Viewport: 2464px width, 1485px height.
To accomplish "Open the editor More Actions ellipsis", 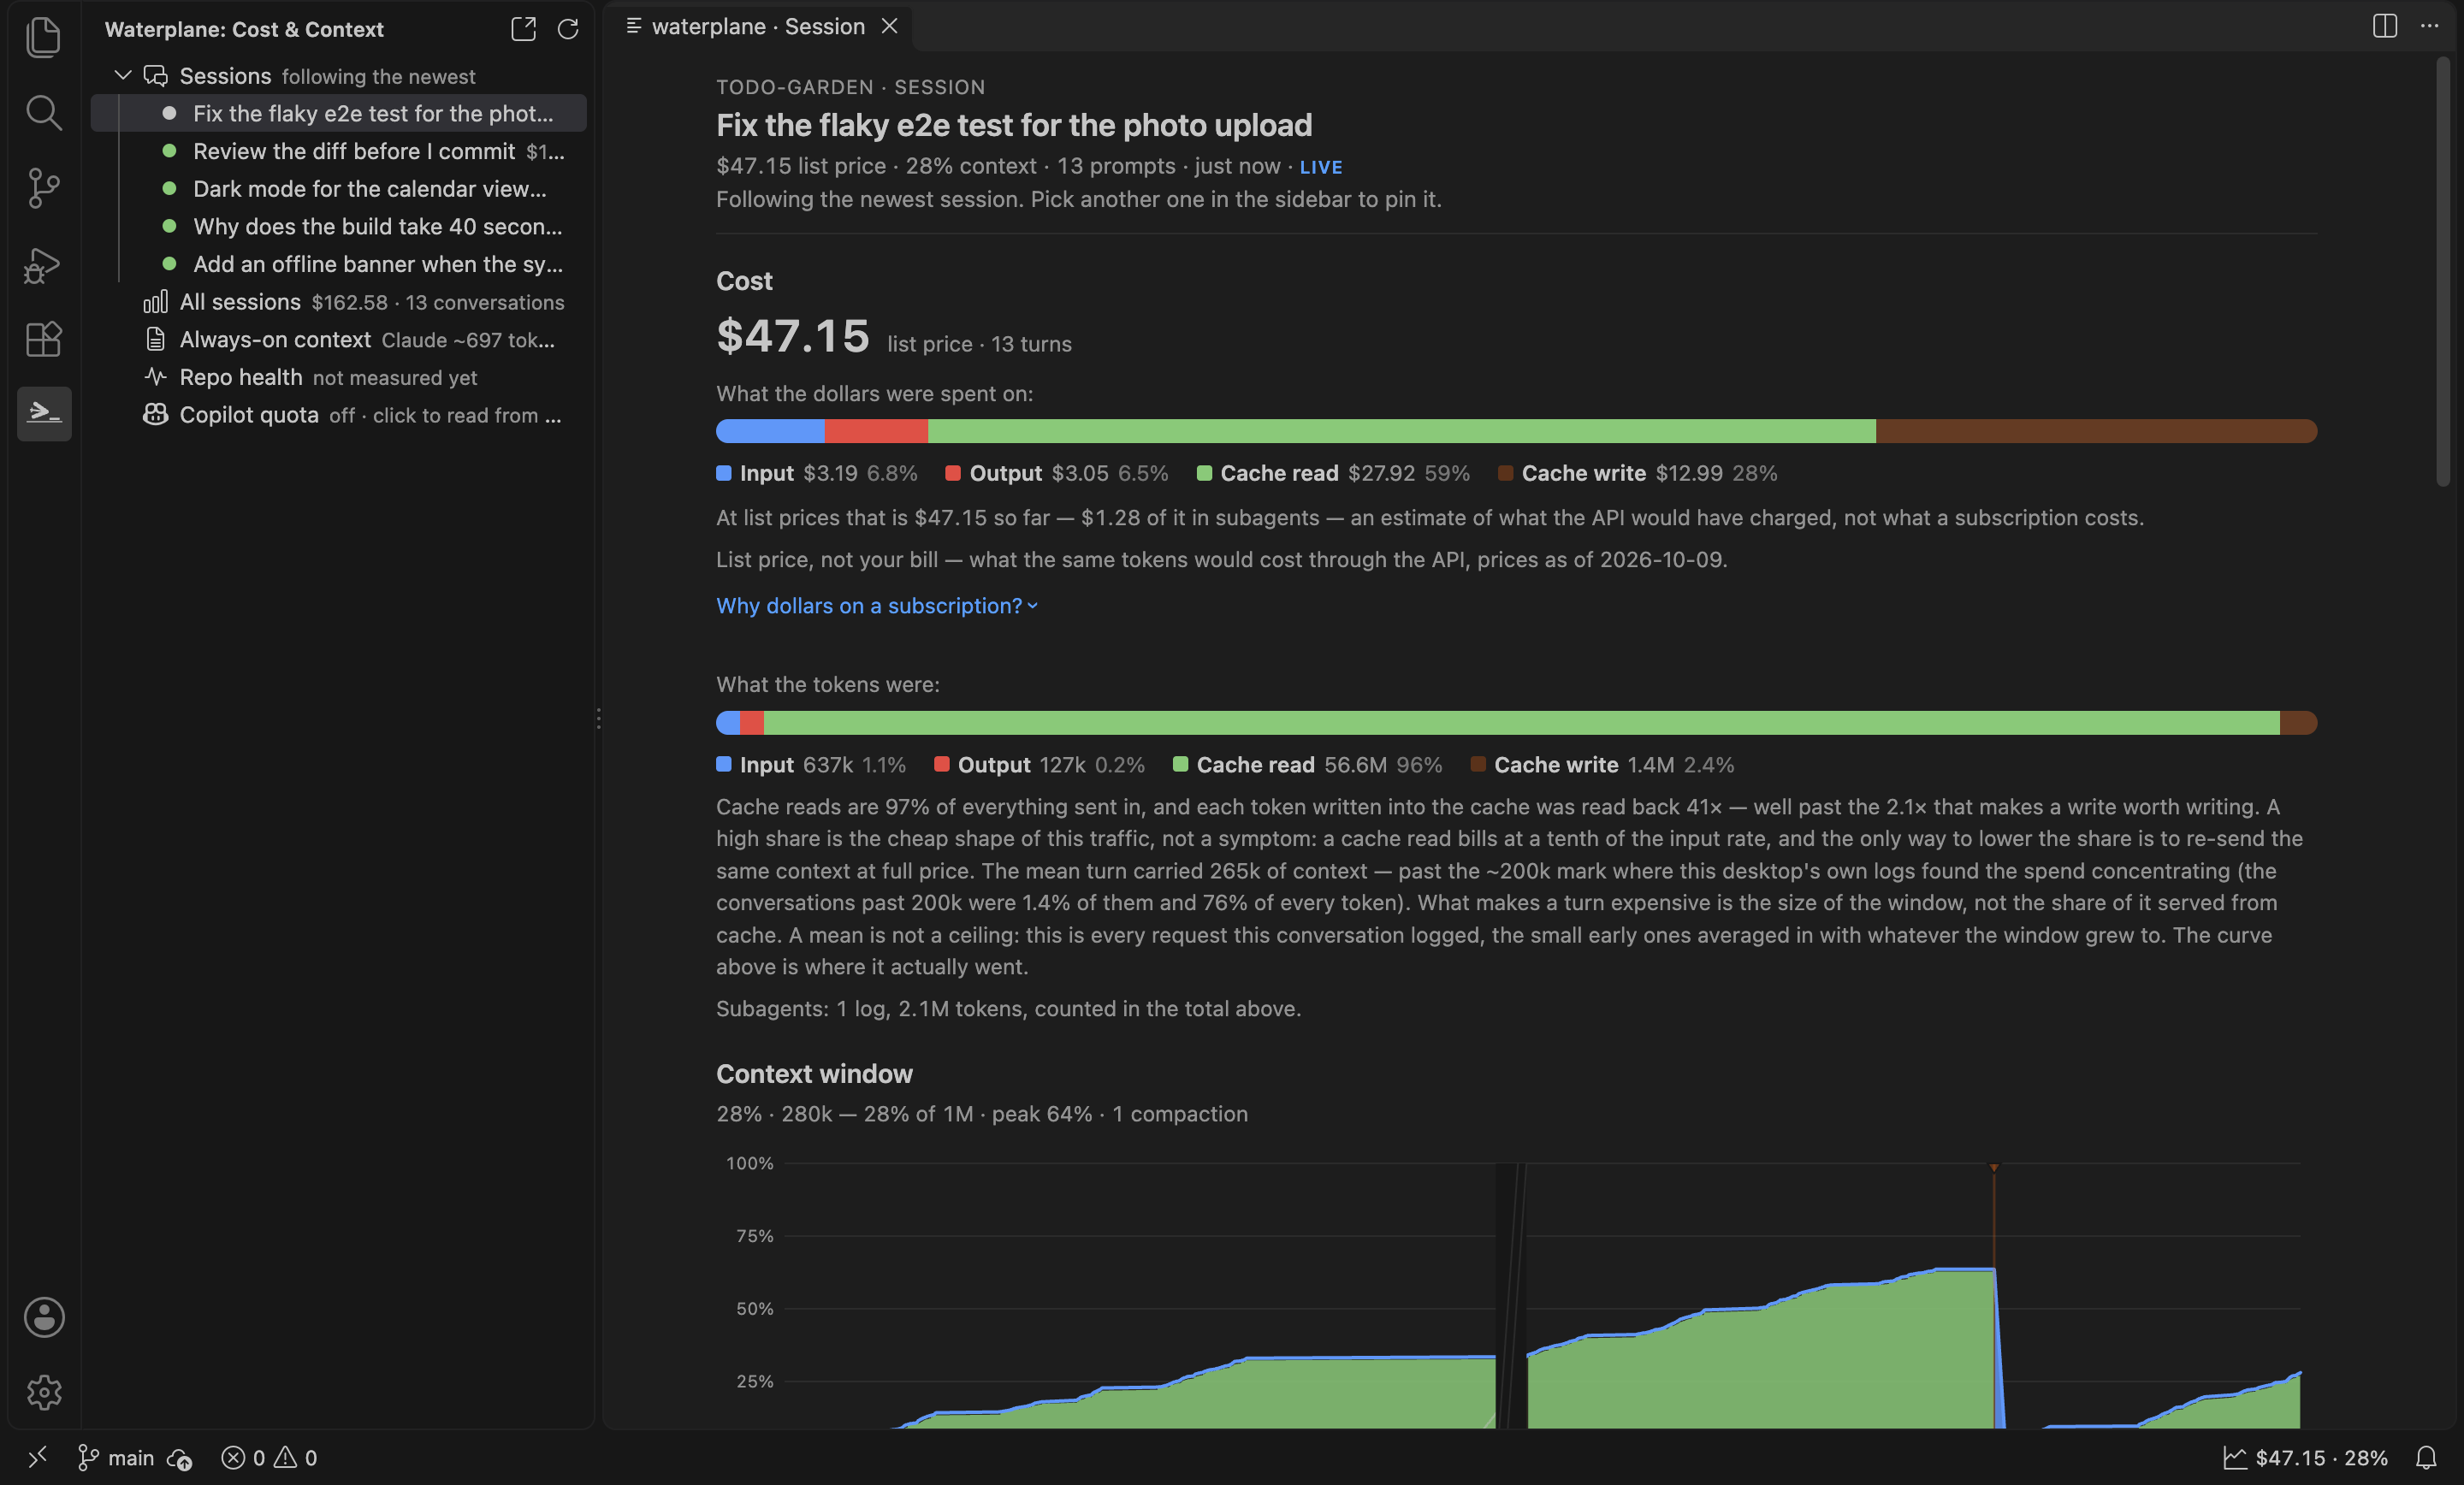I will [2429, 26].
